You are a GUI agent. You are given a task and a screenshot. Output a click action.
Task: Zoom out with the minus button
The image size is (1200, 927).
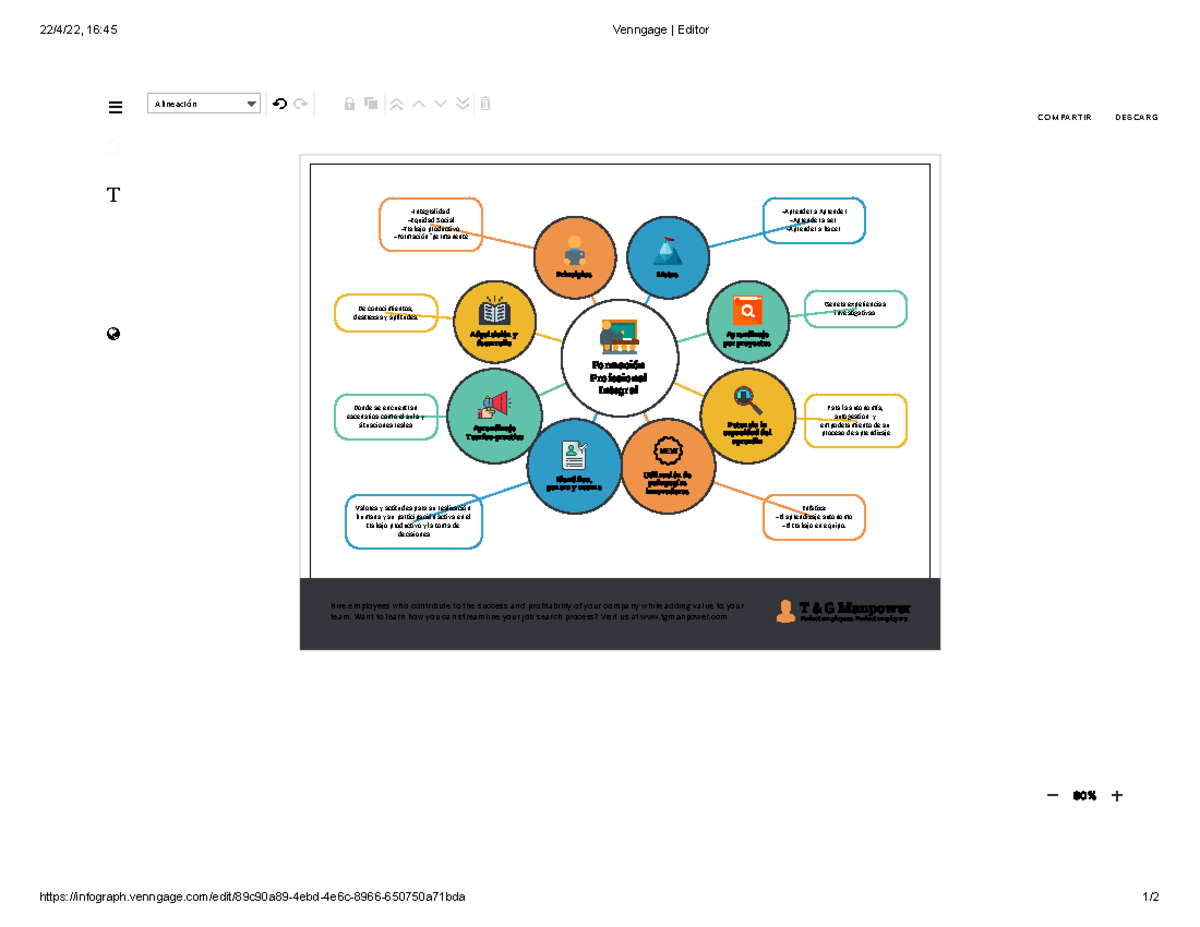tap(1052, 796)
